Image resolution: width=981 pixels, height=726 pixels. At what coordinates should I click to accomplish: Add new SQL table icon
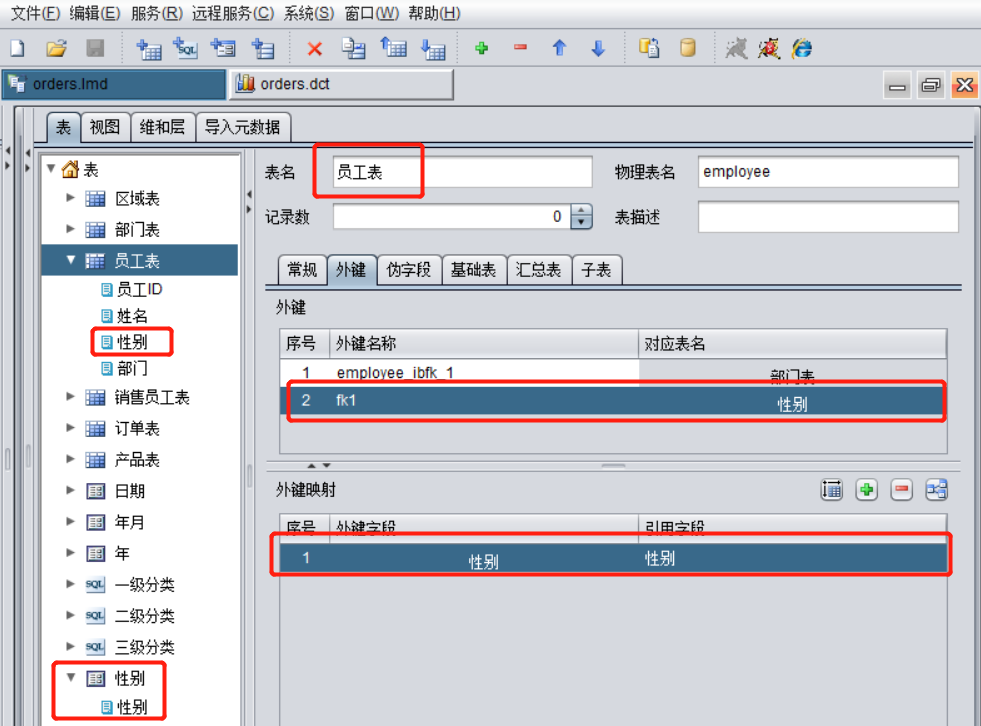[x=186, y=48]
